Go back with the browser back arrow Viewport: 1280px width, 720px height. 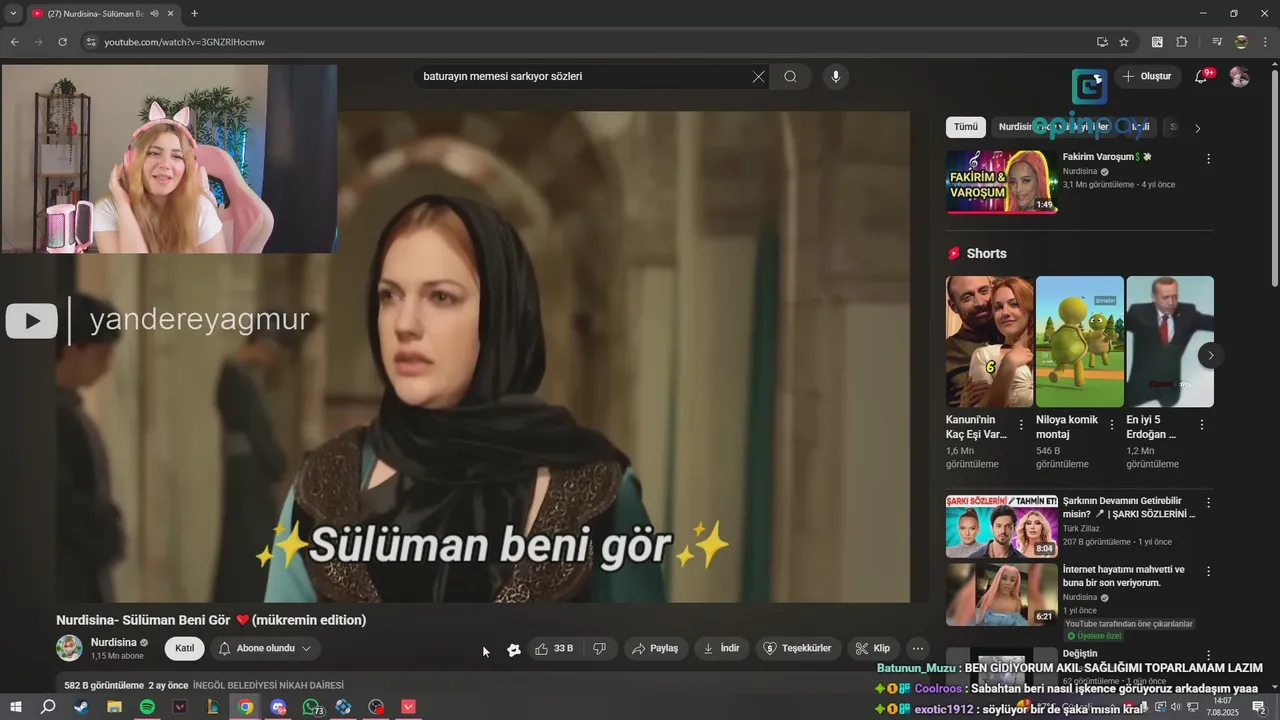[14, 42]
